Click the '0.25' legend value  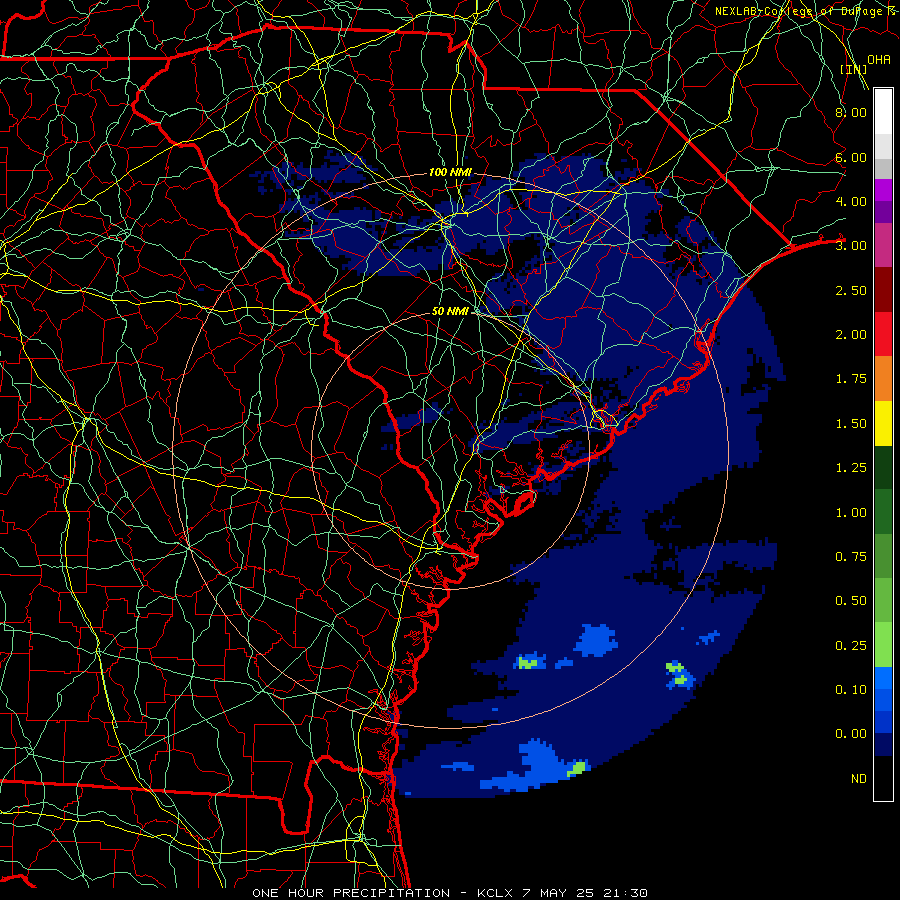coord(851,646)
